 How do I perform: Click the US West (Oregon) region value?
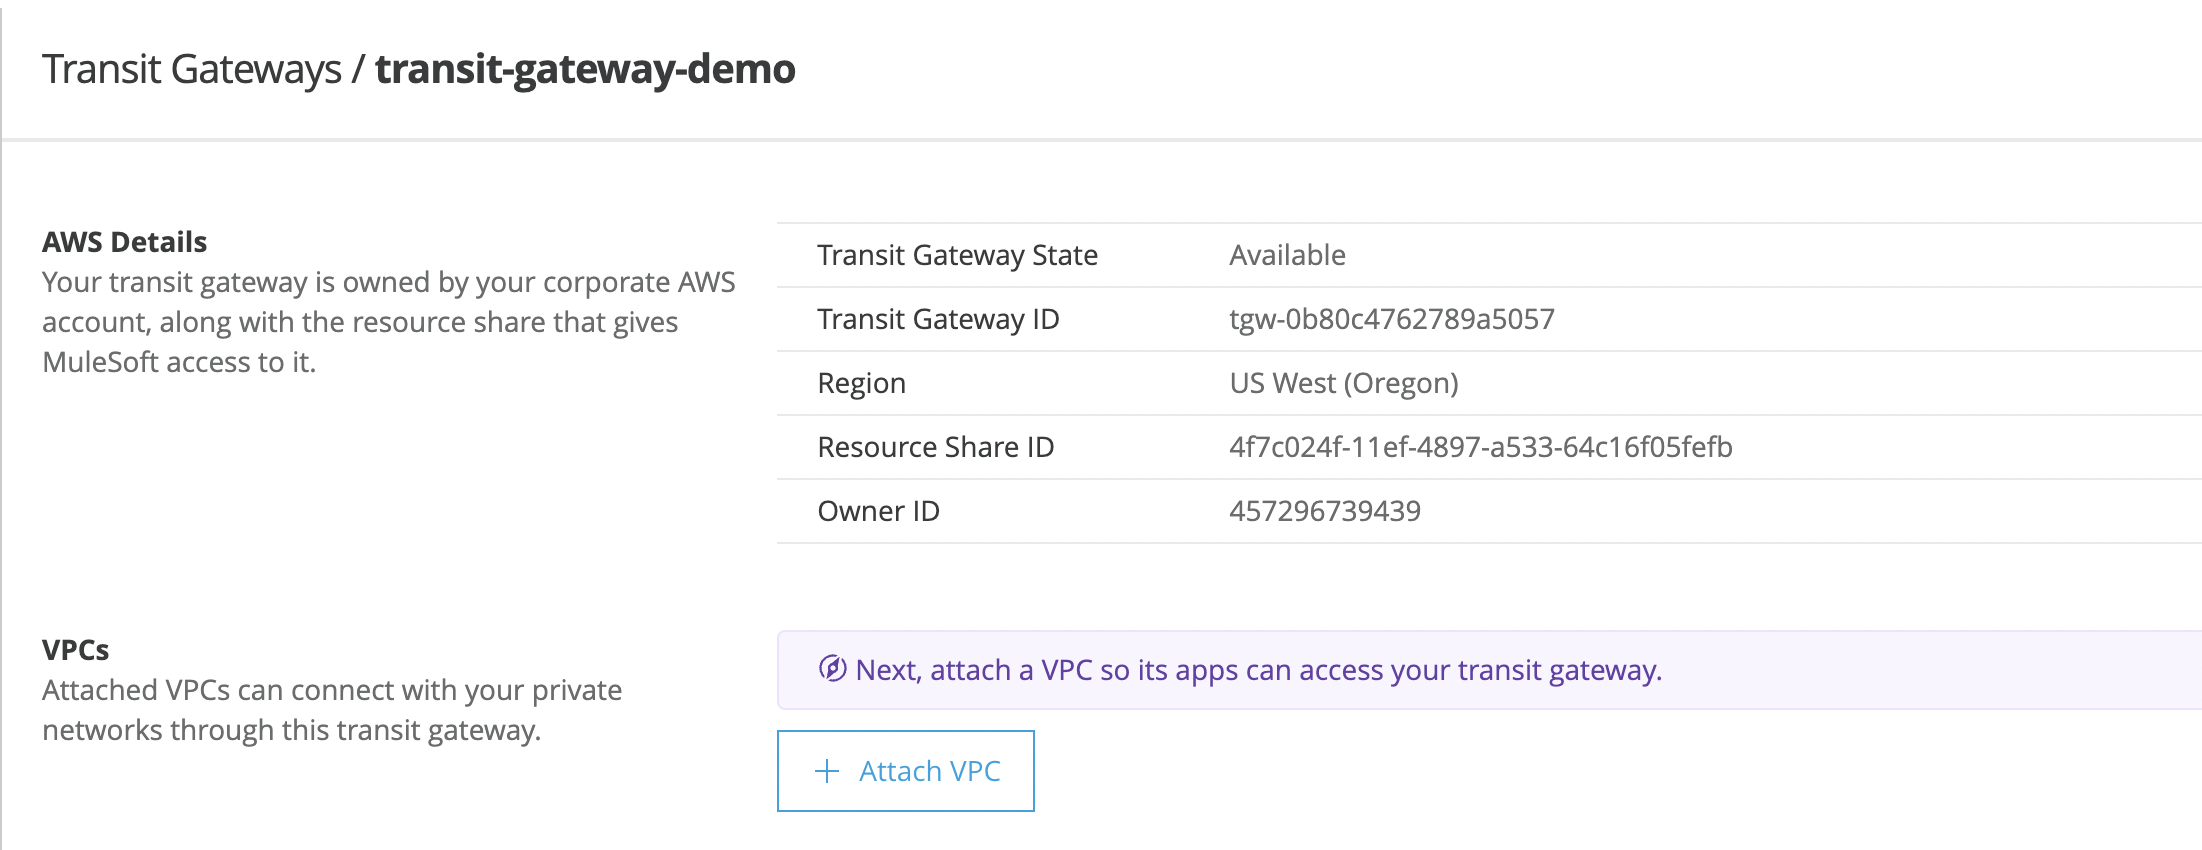tap(1343, 383)
